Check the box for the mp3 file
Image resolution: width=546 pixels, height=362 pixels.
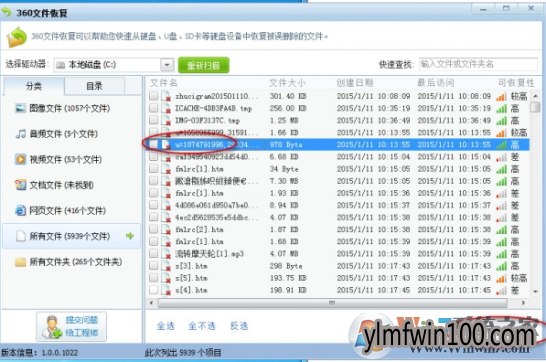pos(153,253)
